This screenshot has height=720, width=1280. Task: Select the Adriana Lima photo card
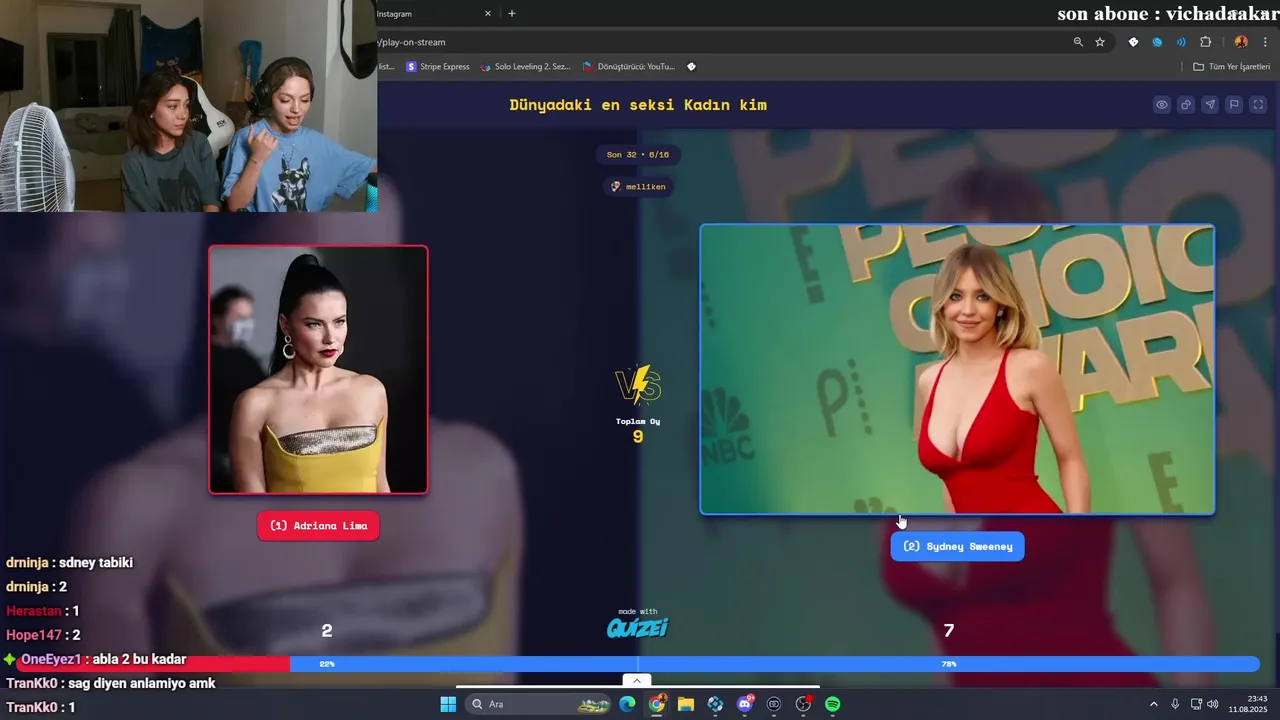(x=318, y=369)
